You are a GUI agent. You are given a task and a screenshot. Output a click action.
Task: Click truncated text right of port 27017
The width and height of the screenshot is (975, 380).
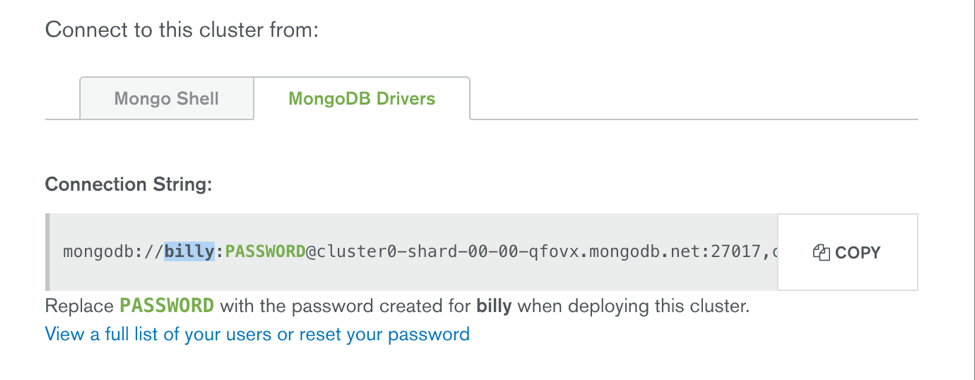[x=774, y=253]
